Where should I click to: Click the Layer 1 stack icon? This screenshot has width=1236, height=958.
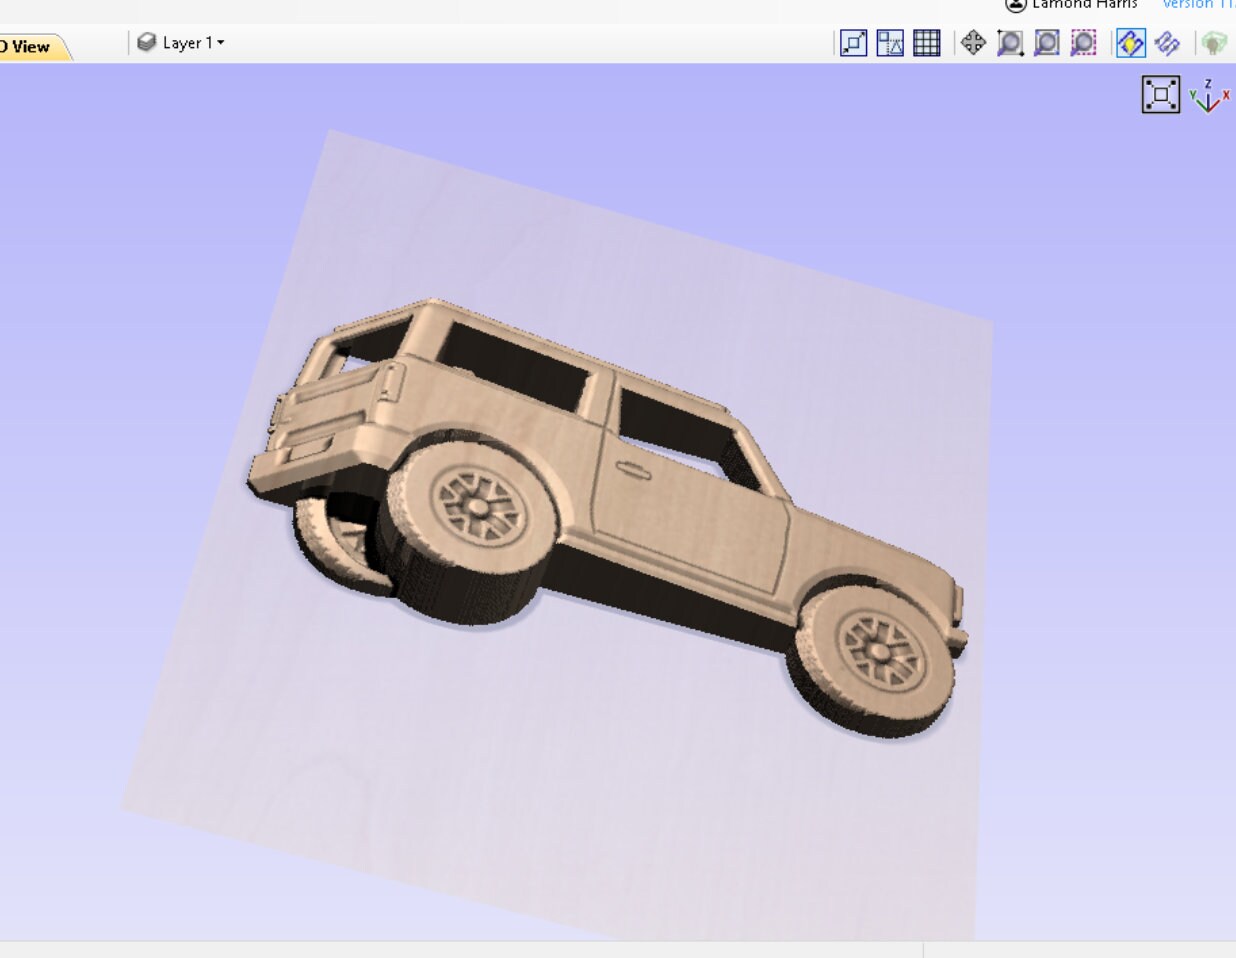[148, 43]
